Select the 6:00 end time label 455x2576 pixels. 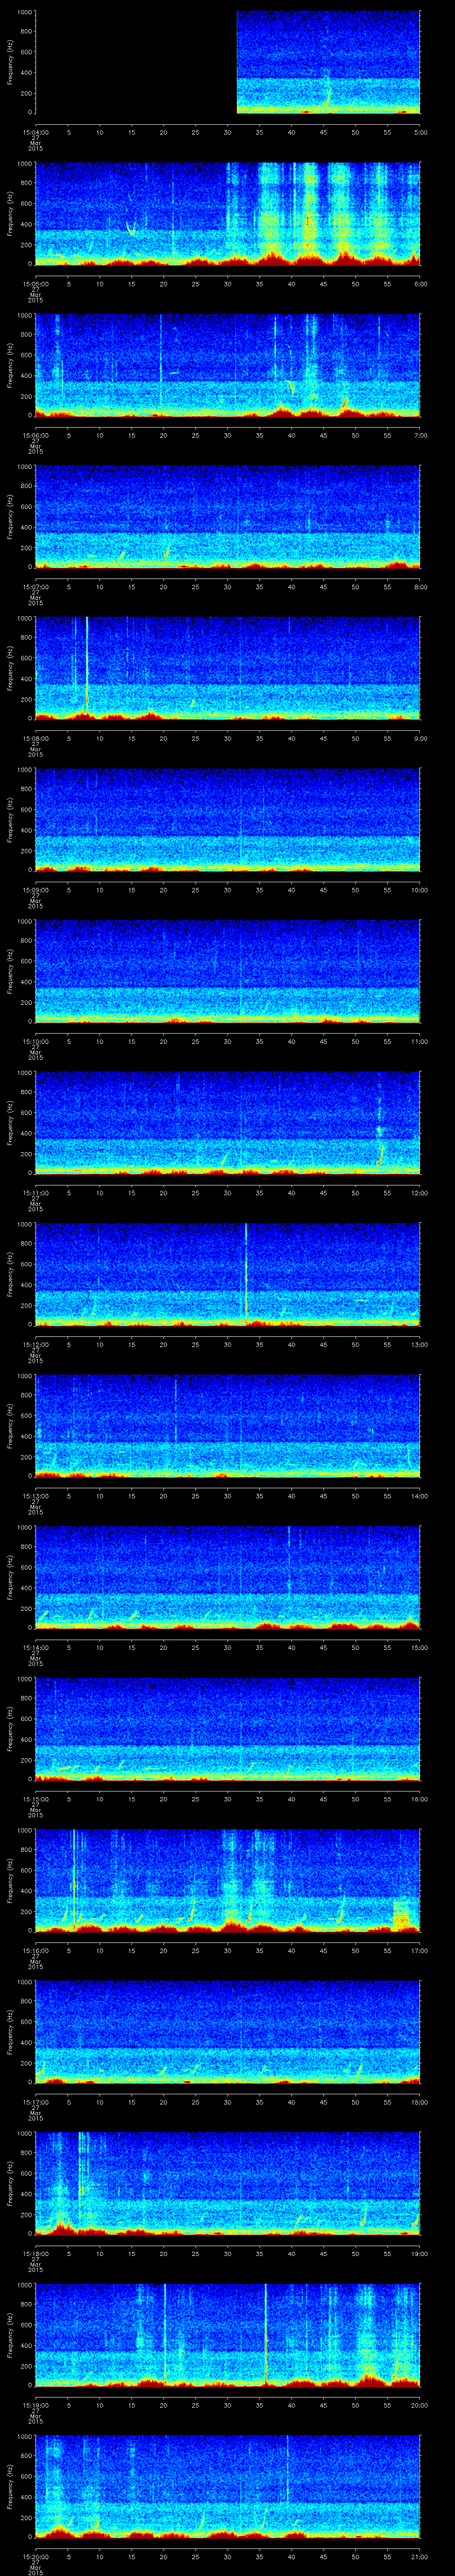click(x=419, y=284)
